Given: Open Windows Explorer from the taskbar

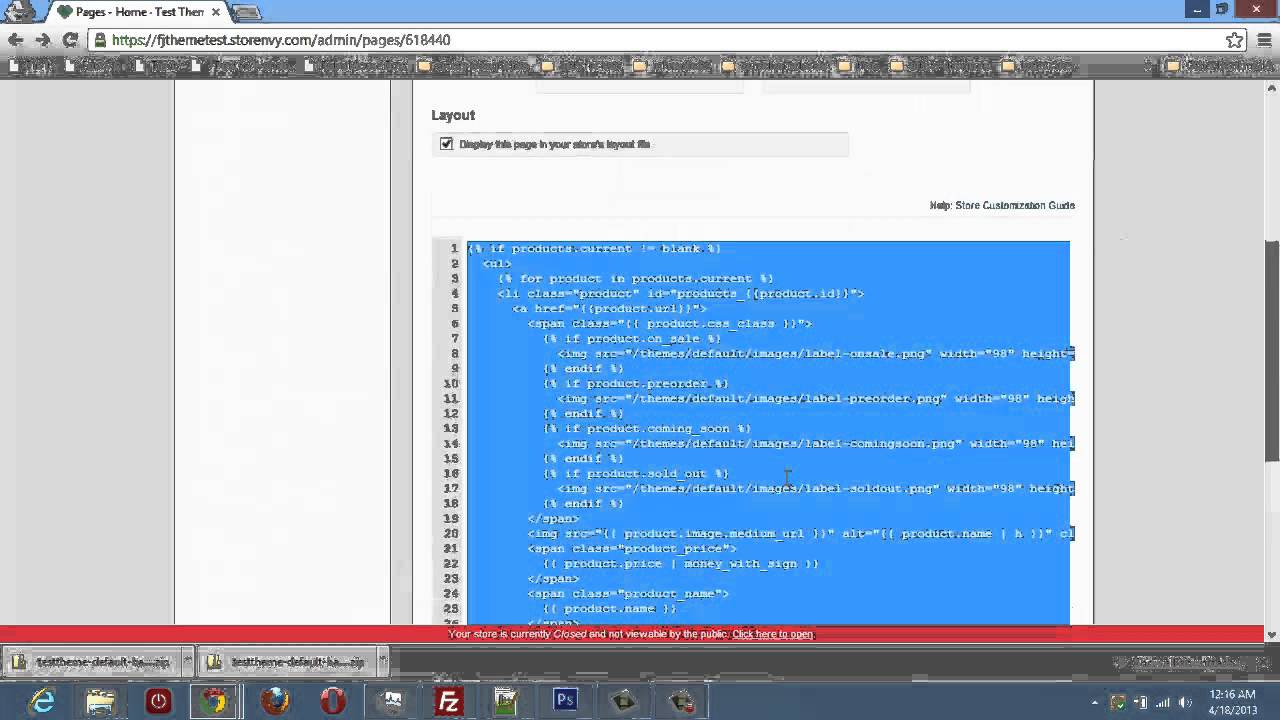Looking at the screenshot, I should [100, 701].
